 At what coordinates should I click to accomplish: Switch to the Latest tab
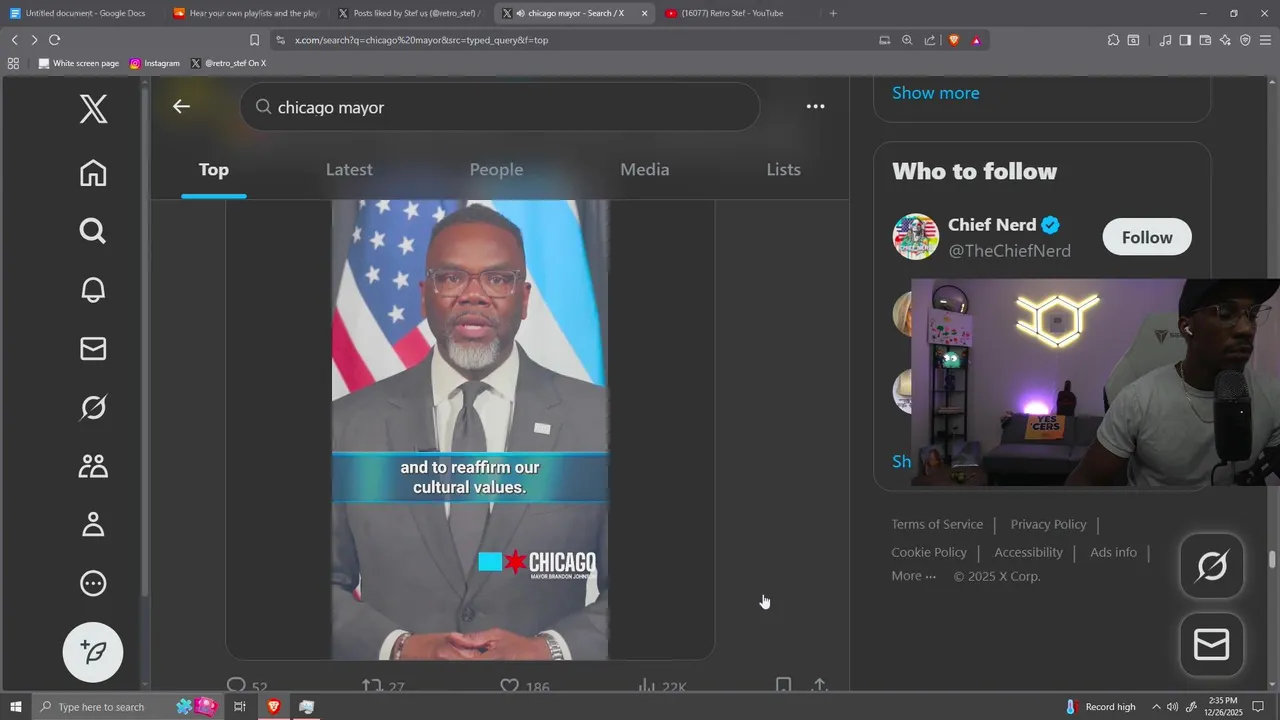[349, 170]
